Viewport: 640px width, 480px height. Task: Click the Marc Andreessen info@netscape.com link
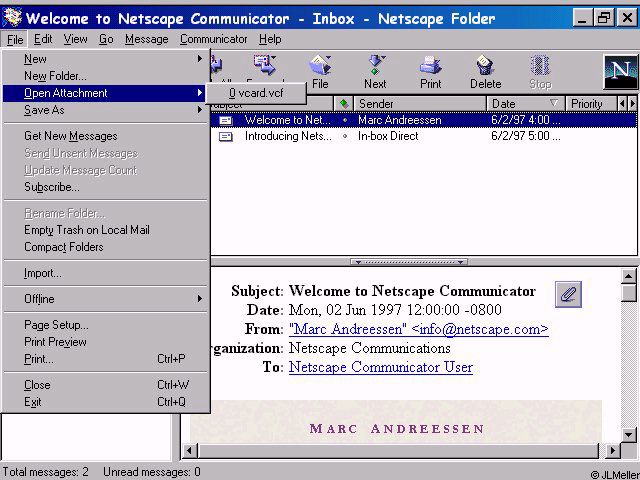point(419,329)
